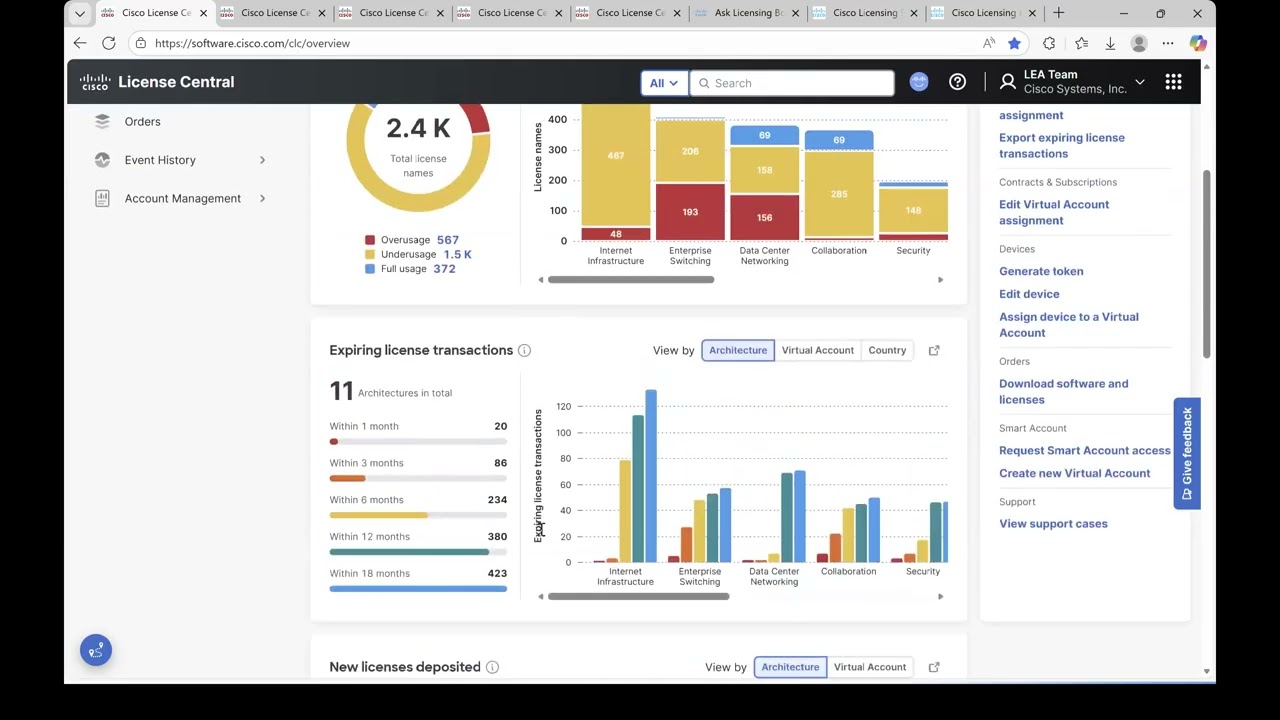The width and height of the screenshot is (1280, 720).
Task: Open the All search scope dropdown
Action: coord(664,83)
